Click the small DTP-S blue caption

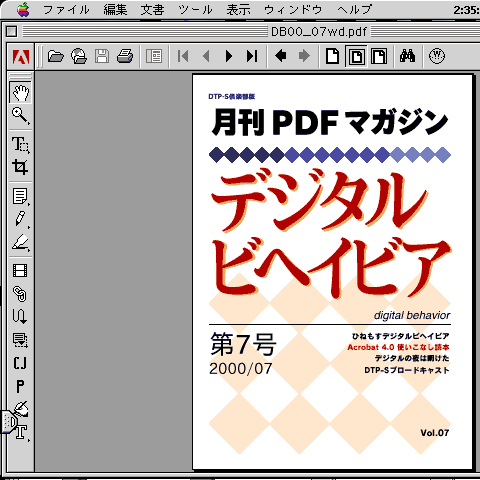(232, 97)
